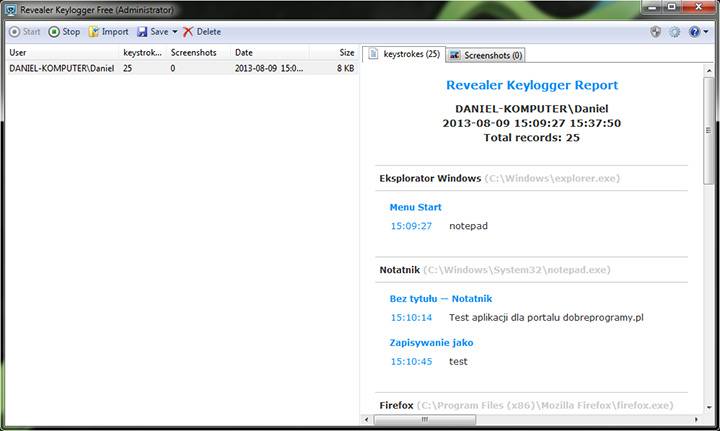
Task: Click the shield icon in toolbar
Action: (656, 32)
